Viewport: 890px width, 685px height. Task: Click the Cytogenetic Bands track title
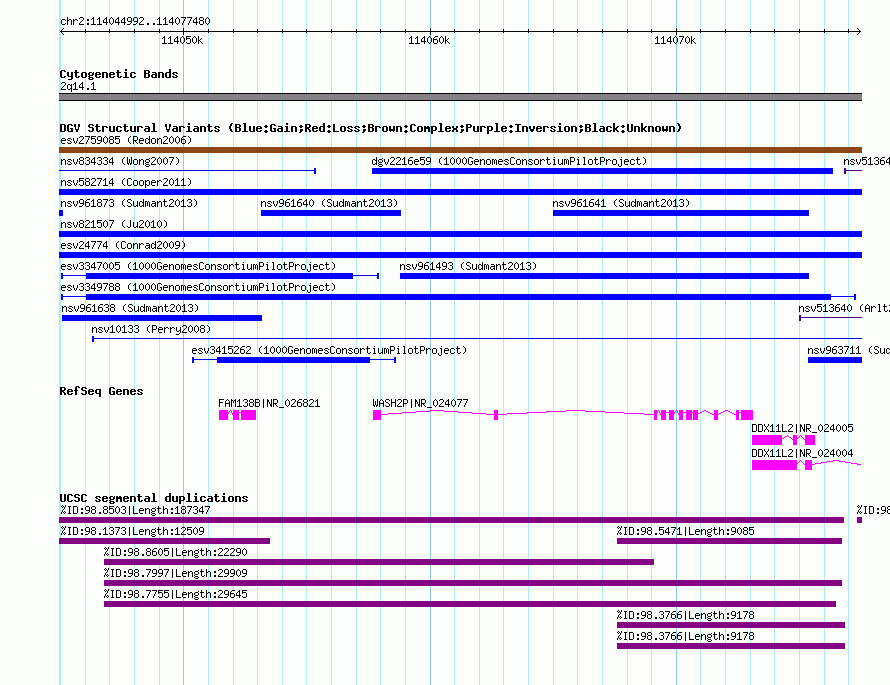pos(119,74)
